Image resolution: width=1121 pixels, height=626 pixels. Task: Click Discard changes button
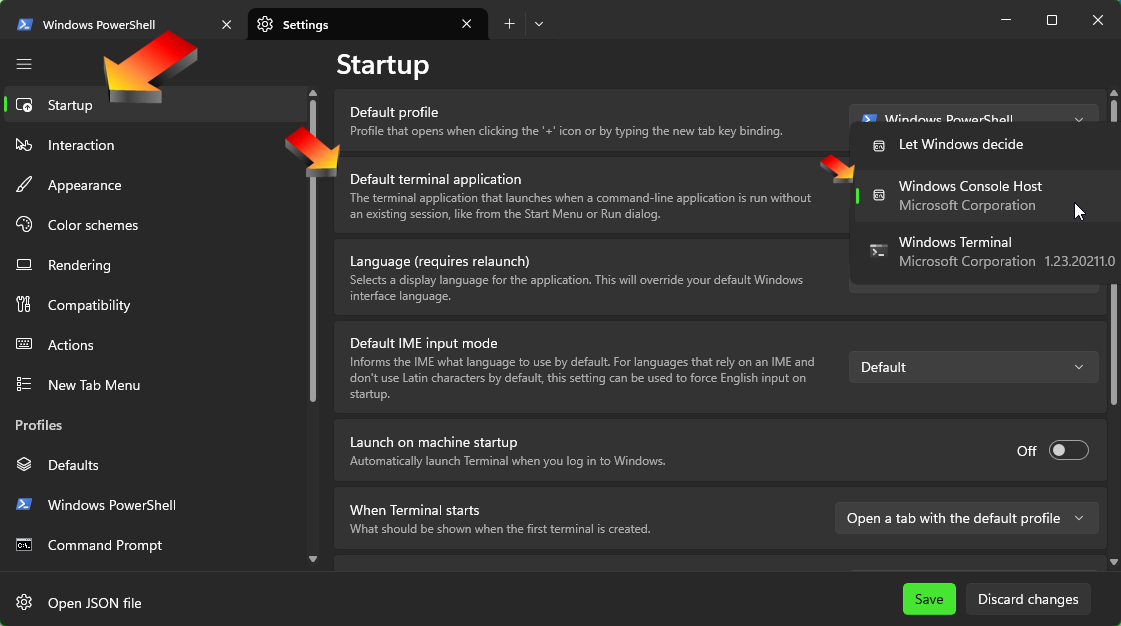click(1028, 599)
